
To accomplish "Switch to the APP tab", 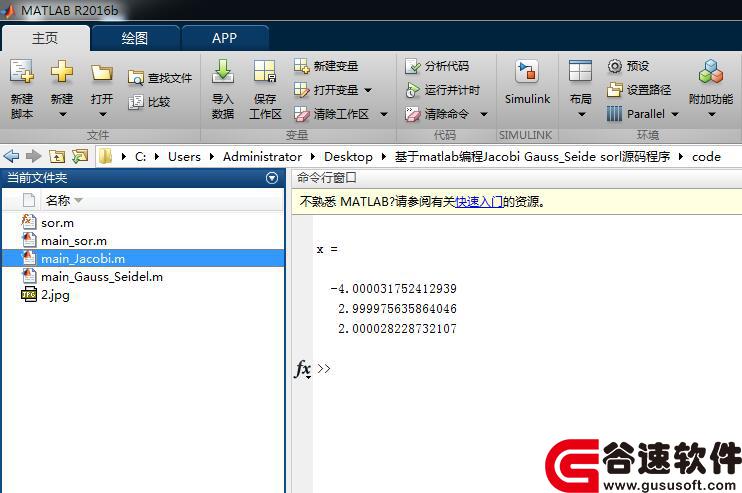I will pyautogui.click(x=225, y=38).
